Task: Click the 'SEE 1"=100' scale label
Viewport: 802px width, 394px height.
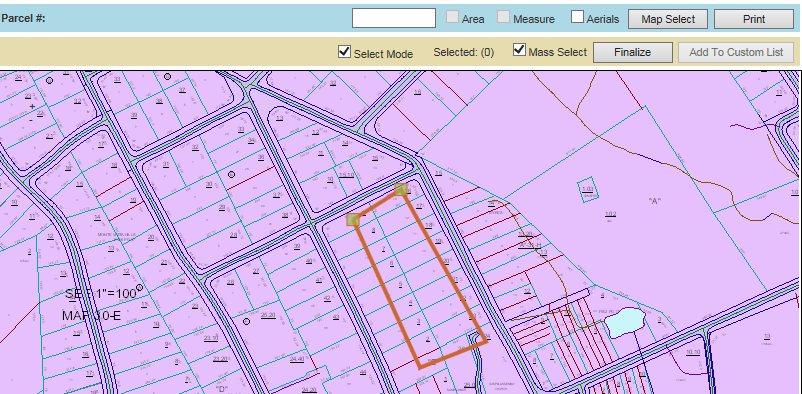Action: (101, 294)
